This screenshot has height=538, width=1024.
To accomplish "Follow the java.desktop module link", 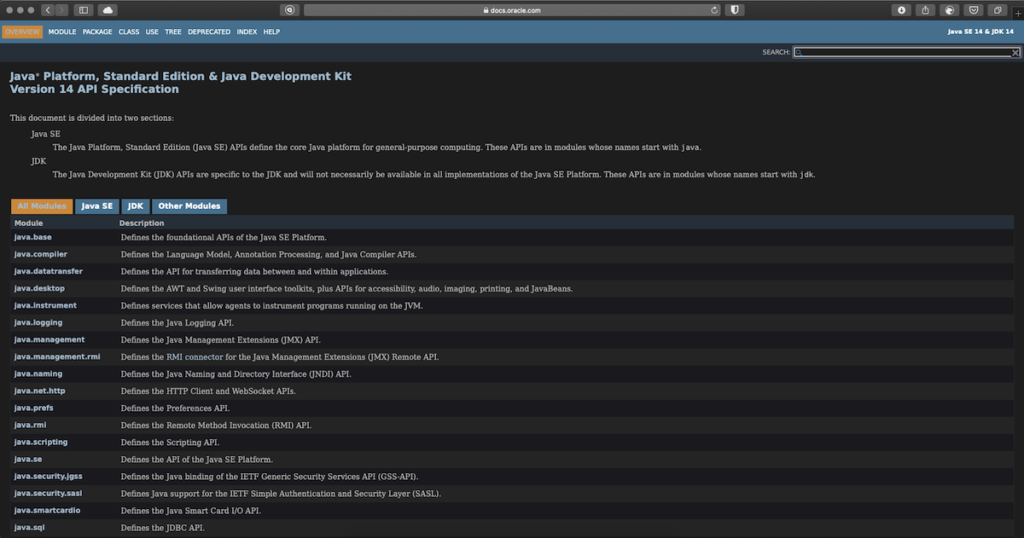I will click(x=40, y=288).
